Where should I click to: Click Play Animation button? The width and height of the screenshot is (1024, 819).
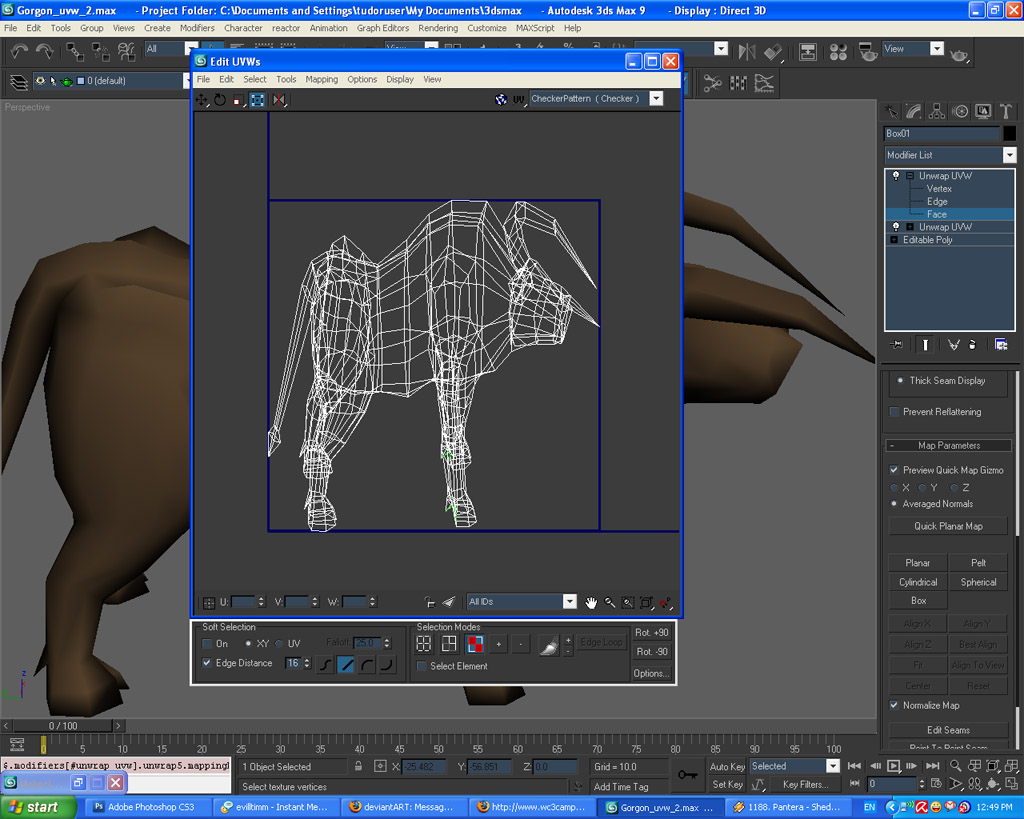click(893, 766)
